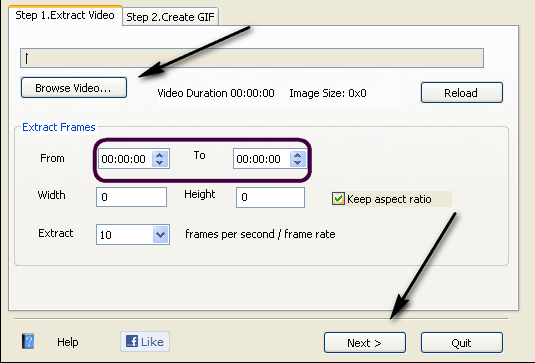Image resolution: width=535 pixels, height=363 pixels.
Task: Click the Reload button
Action: [462, 92]
